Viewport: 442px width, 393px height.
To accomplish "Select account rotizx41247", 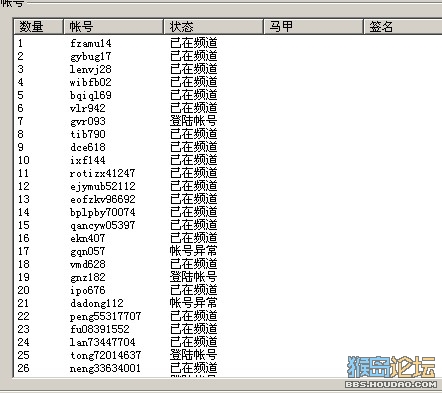I will (102, 173).
